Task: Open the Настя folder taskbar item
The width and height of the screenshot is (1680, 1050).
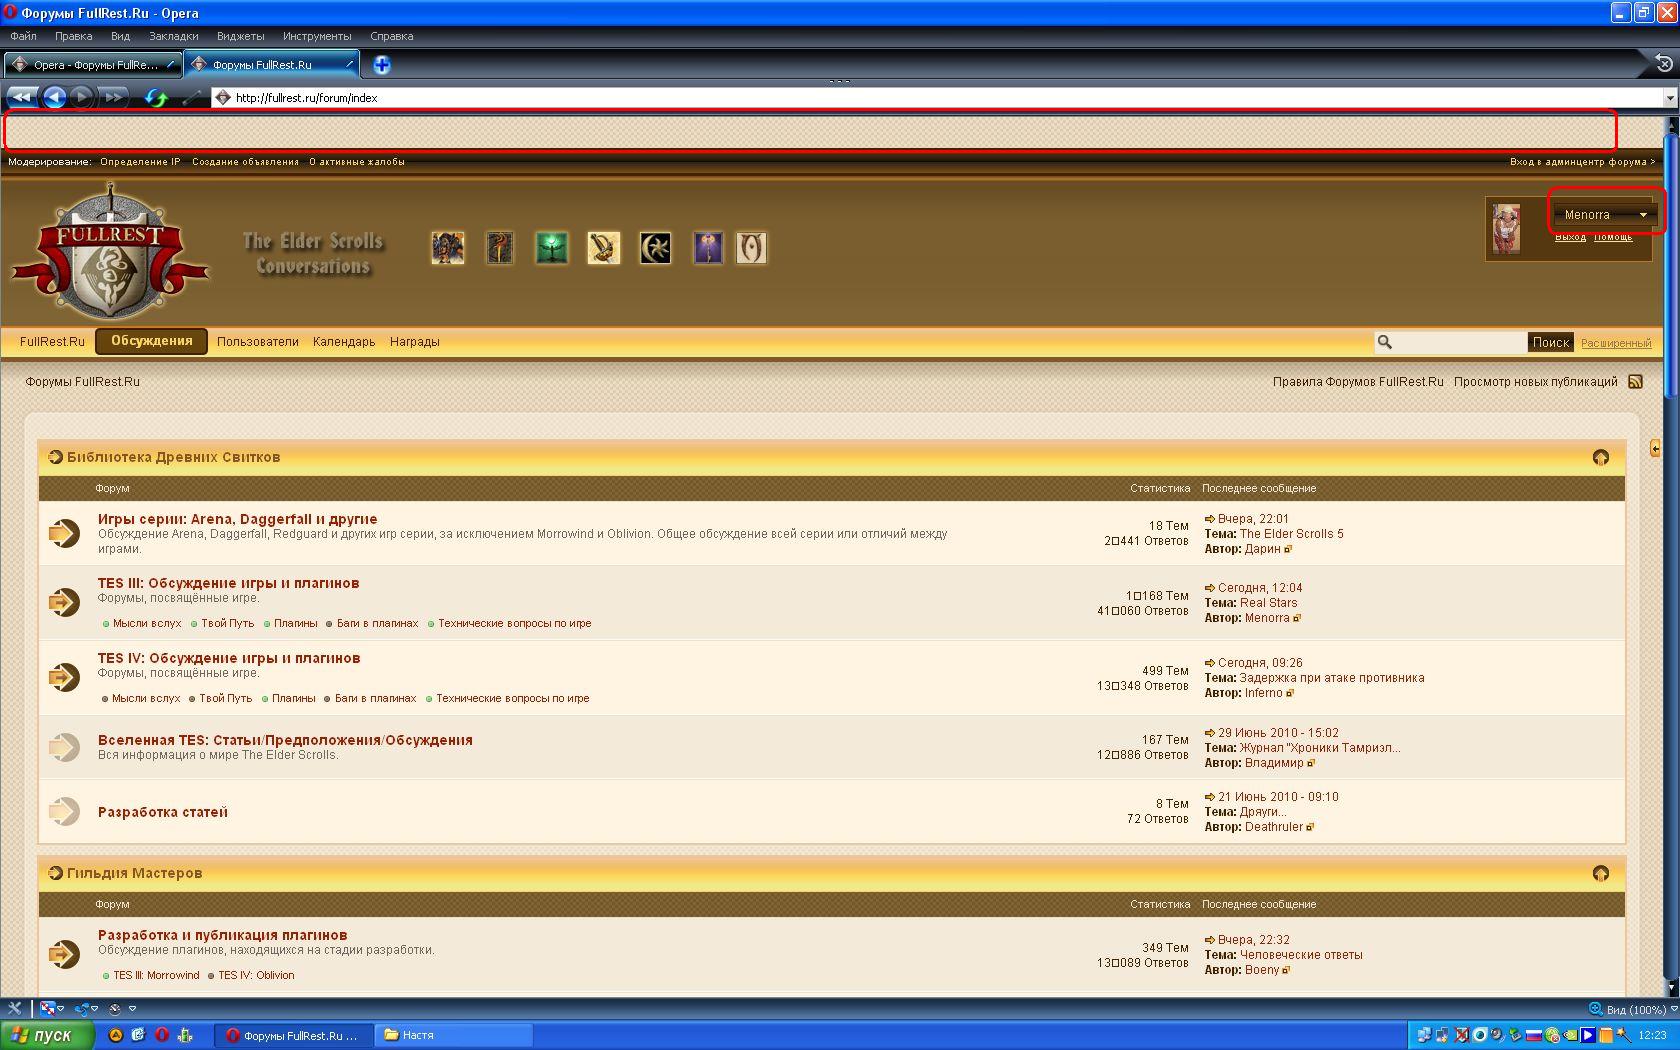Action: click(x=454, y=1035)
